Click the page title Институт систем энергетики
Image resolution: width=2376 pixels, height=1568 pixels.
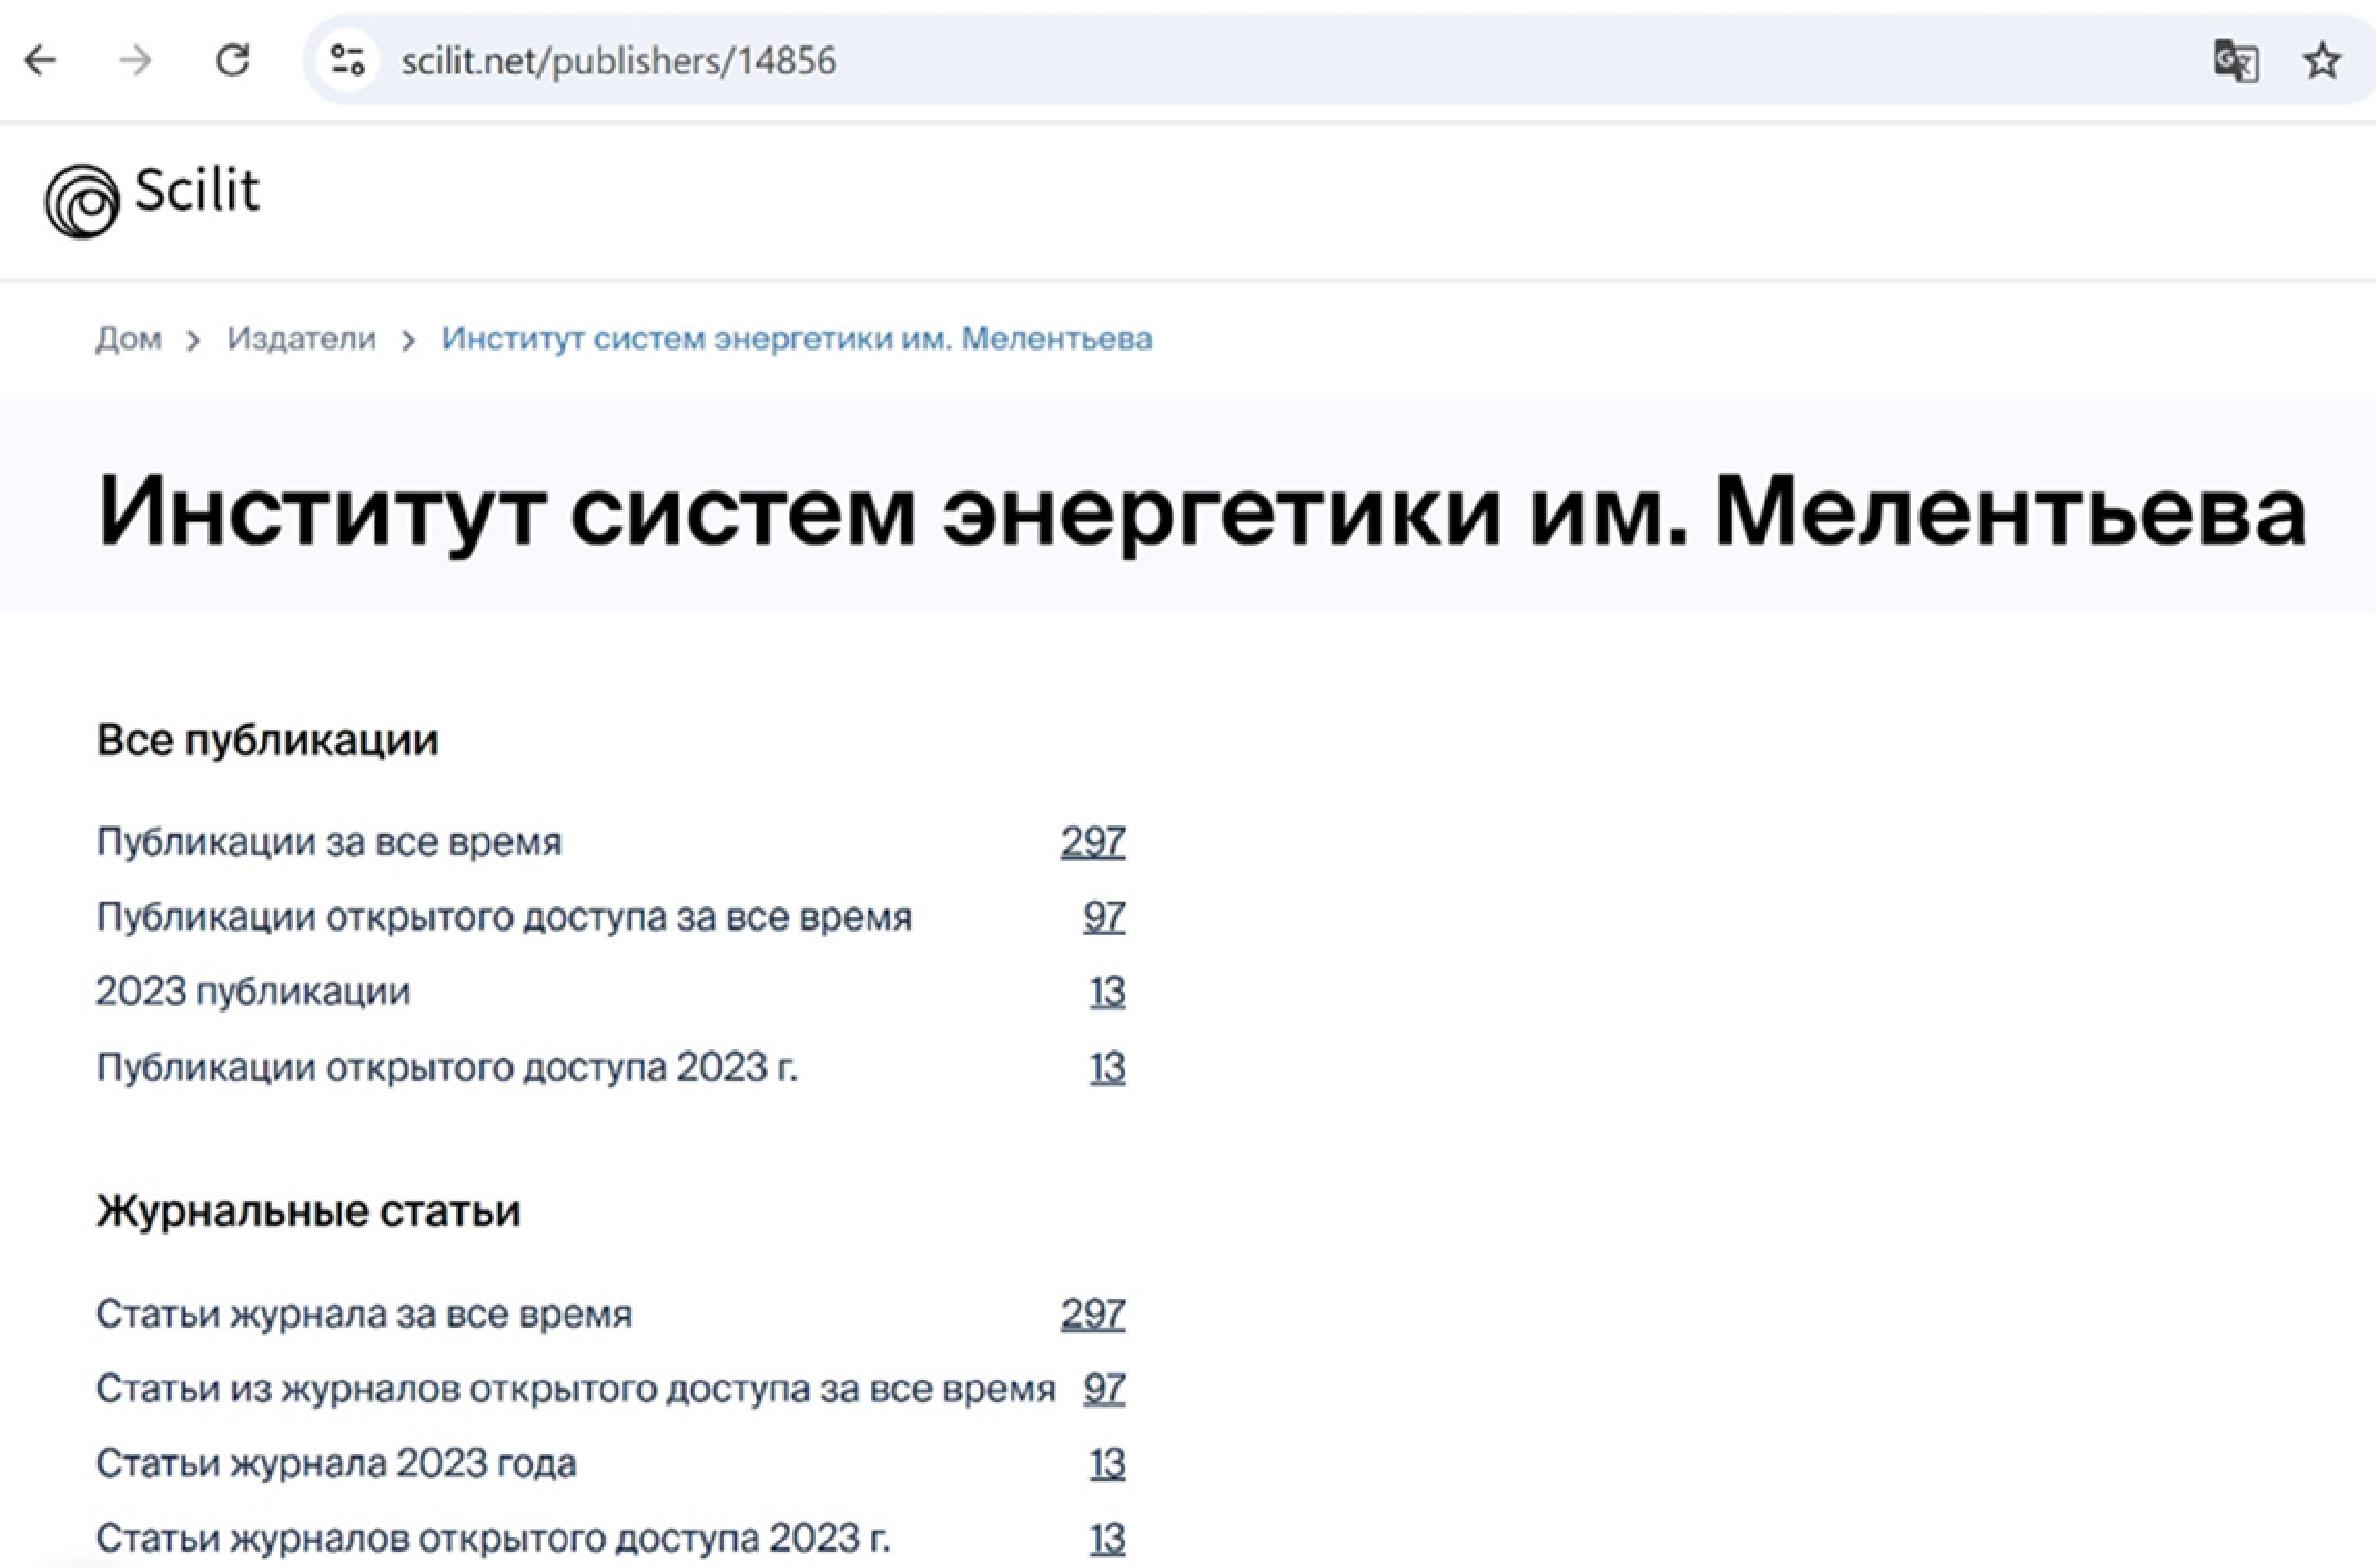point(1200,511)
